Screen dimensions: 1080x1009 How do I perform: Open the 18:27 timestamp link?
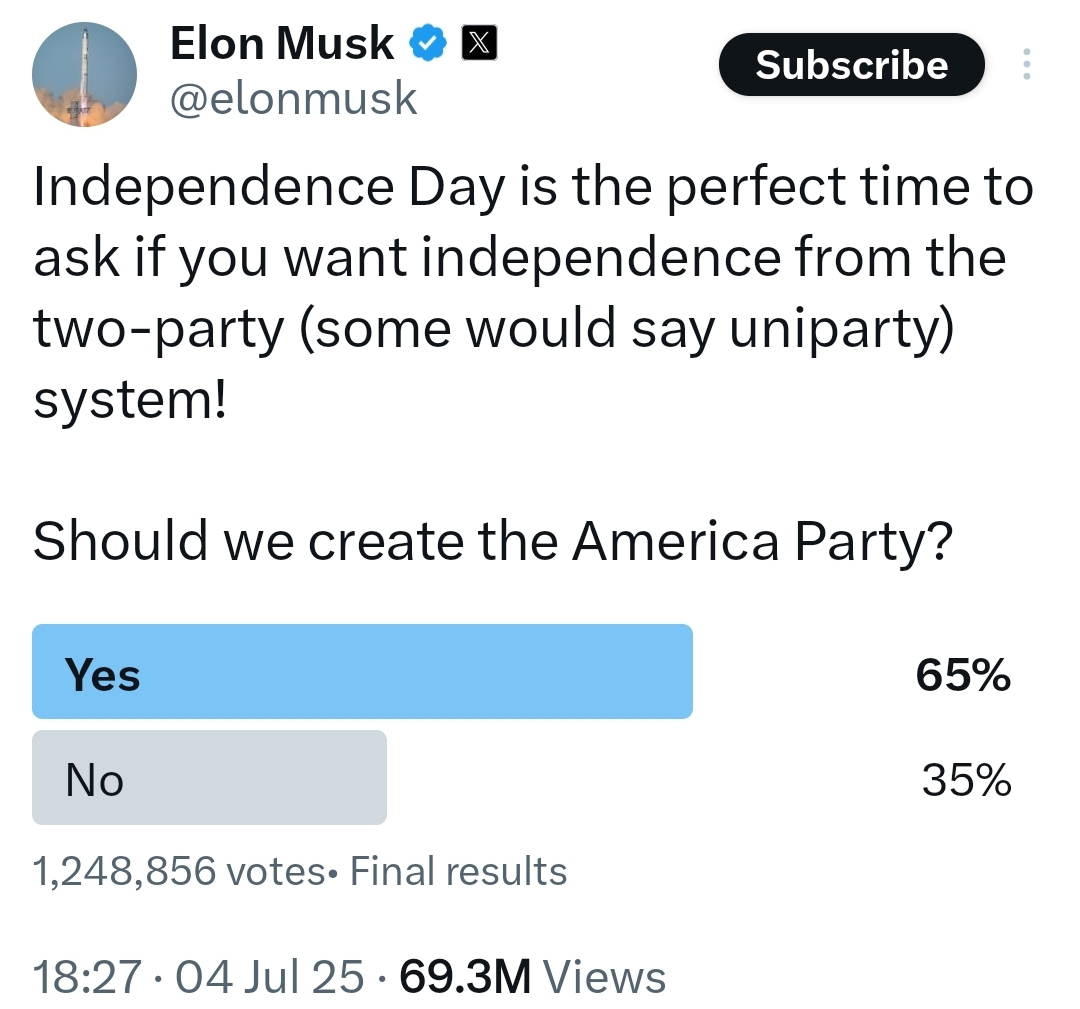(87, 977)
